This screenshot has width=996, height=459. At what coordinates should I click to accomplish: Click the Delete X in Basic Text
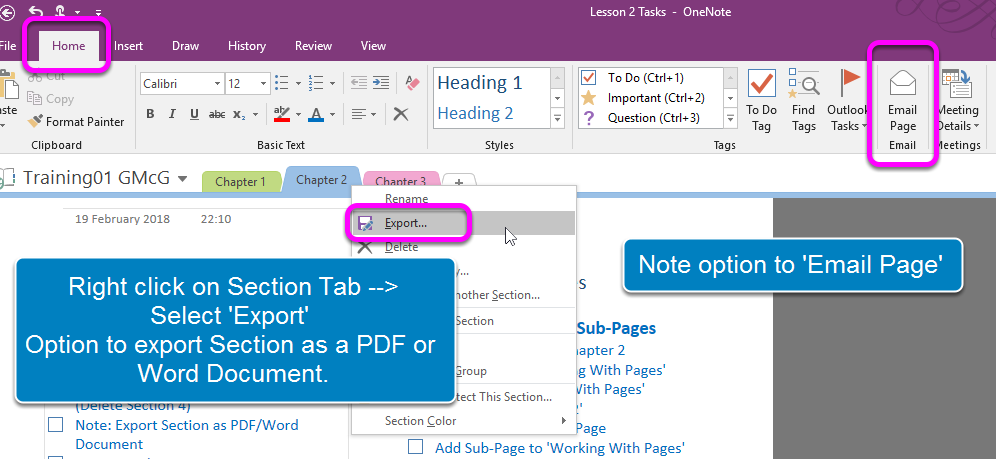coord(400,114)
